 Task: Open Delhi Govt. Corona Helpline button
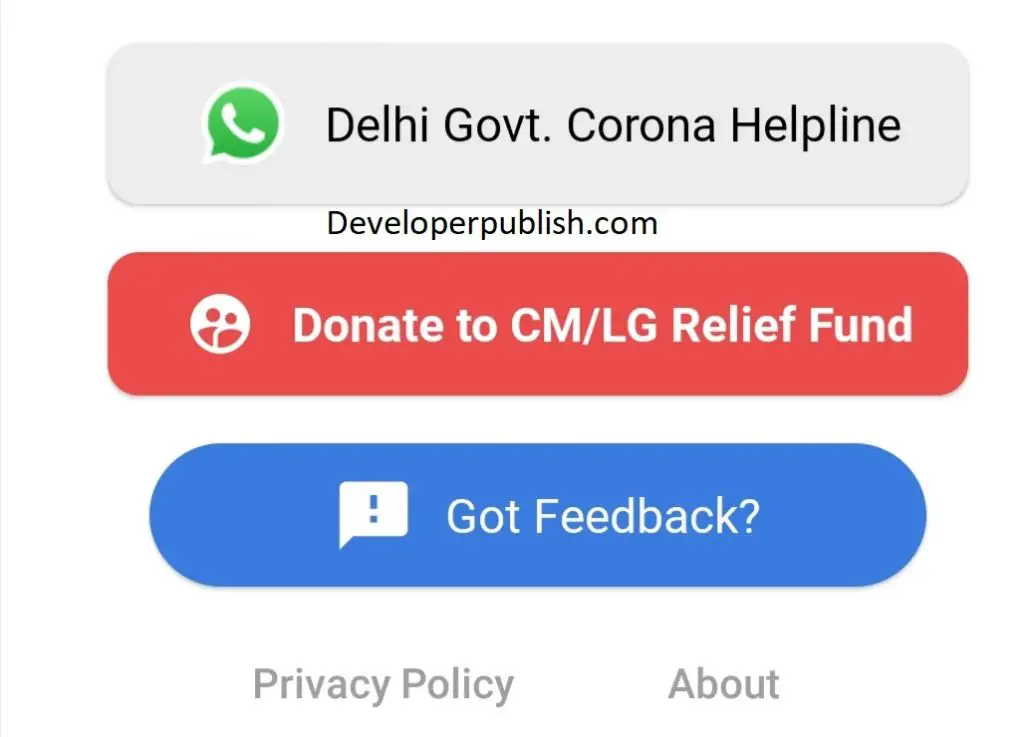tap(537, 124)
